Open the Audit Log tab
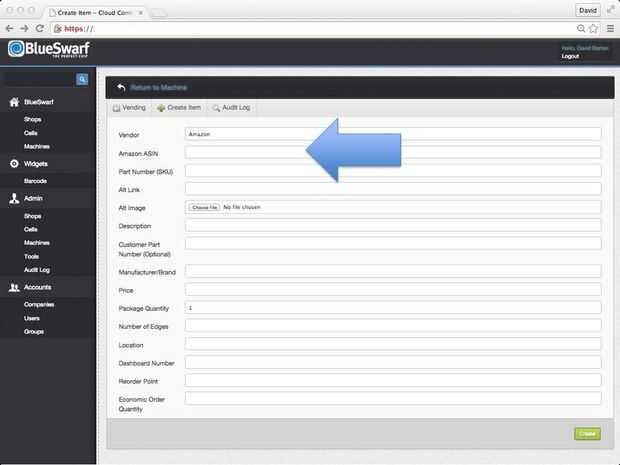620x465 pixels. (231, 108)
